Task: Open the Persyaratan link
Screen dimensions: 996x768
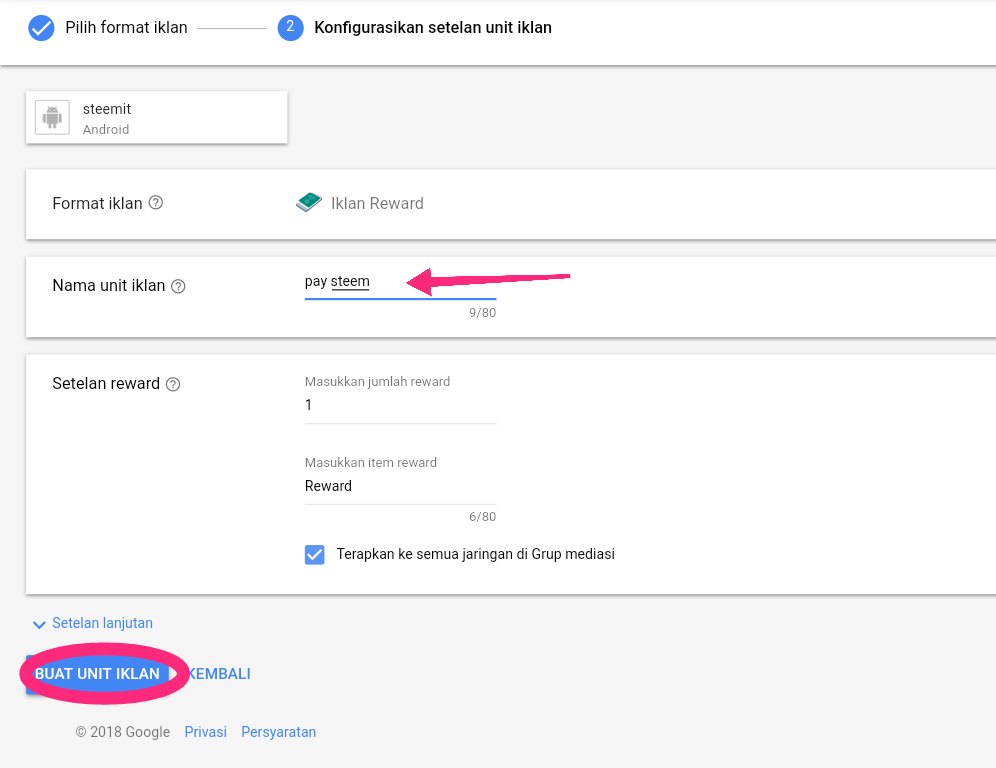Action: tap(278, 732)
